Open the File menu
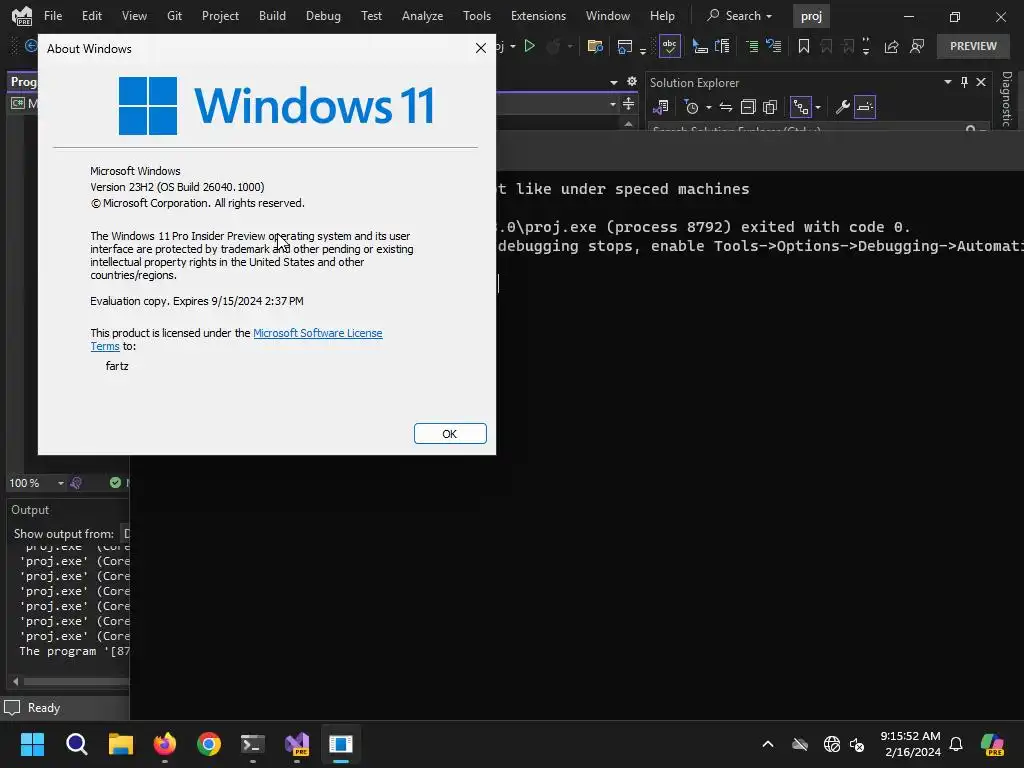Screen dimensions: 1024x768 53,16
